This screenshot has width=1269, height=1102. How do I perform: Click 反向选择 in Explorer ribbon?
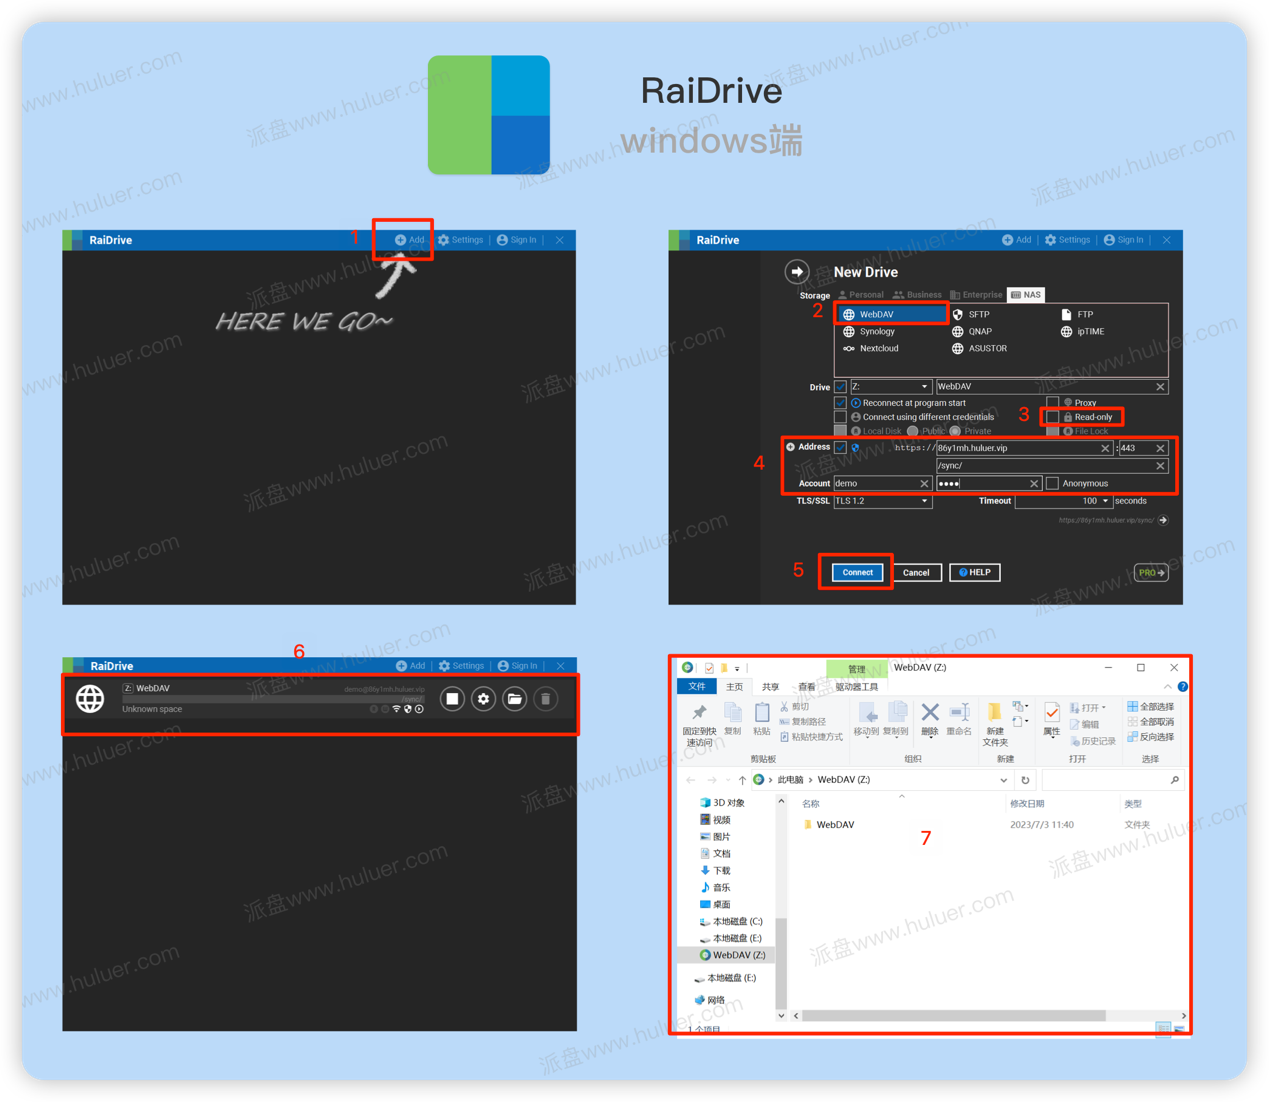[x=1150, y=737]
